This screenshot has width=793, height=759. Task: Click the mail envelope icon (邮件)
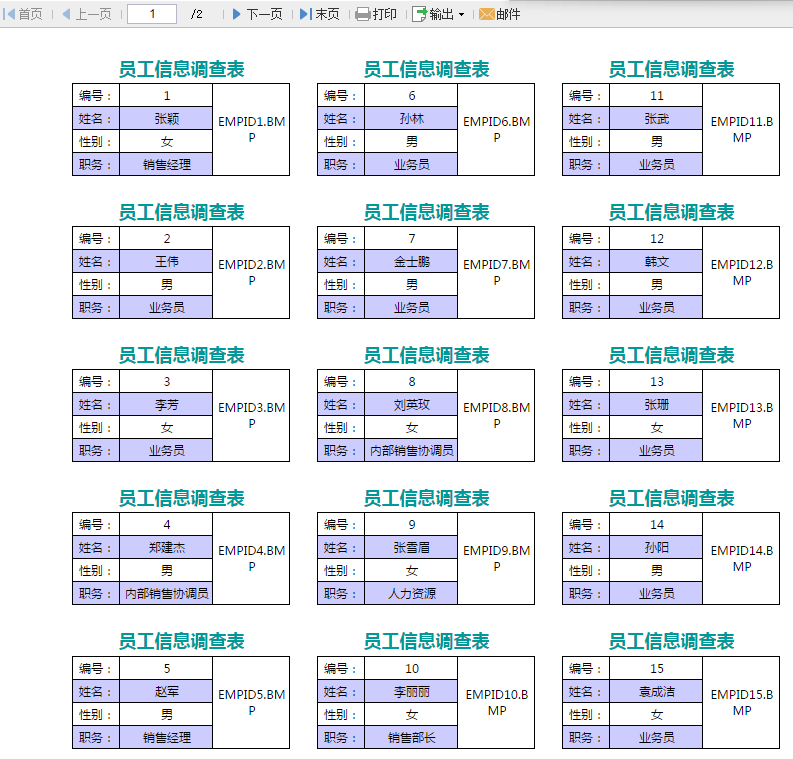(487, 14)
